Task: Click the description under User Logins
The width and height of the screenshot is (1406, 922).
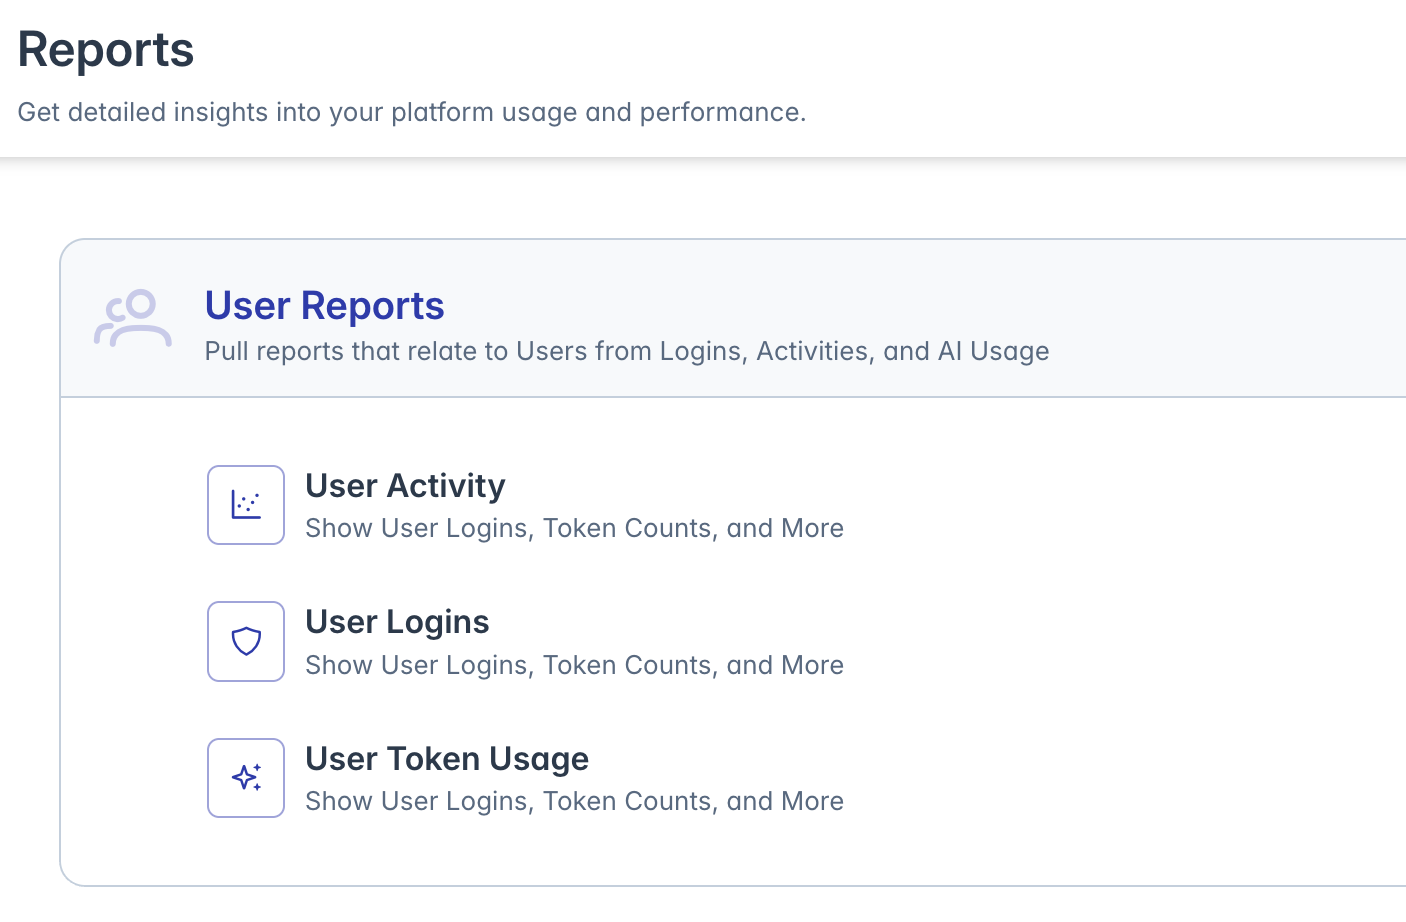Action: pyautogui.click(x=574, y=665)
